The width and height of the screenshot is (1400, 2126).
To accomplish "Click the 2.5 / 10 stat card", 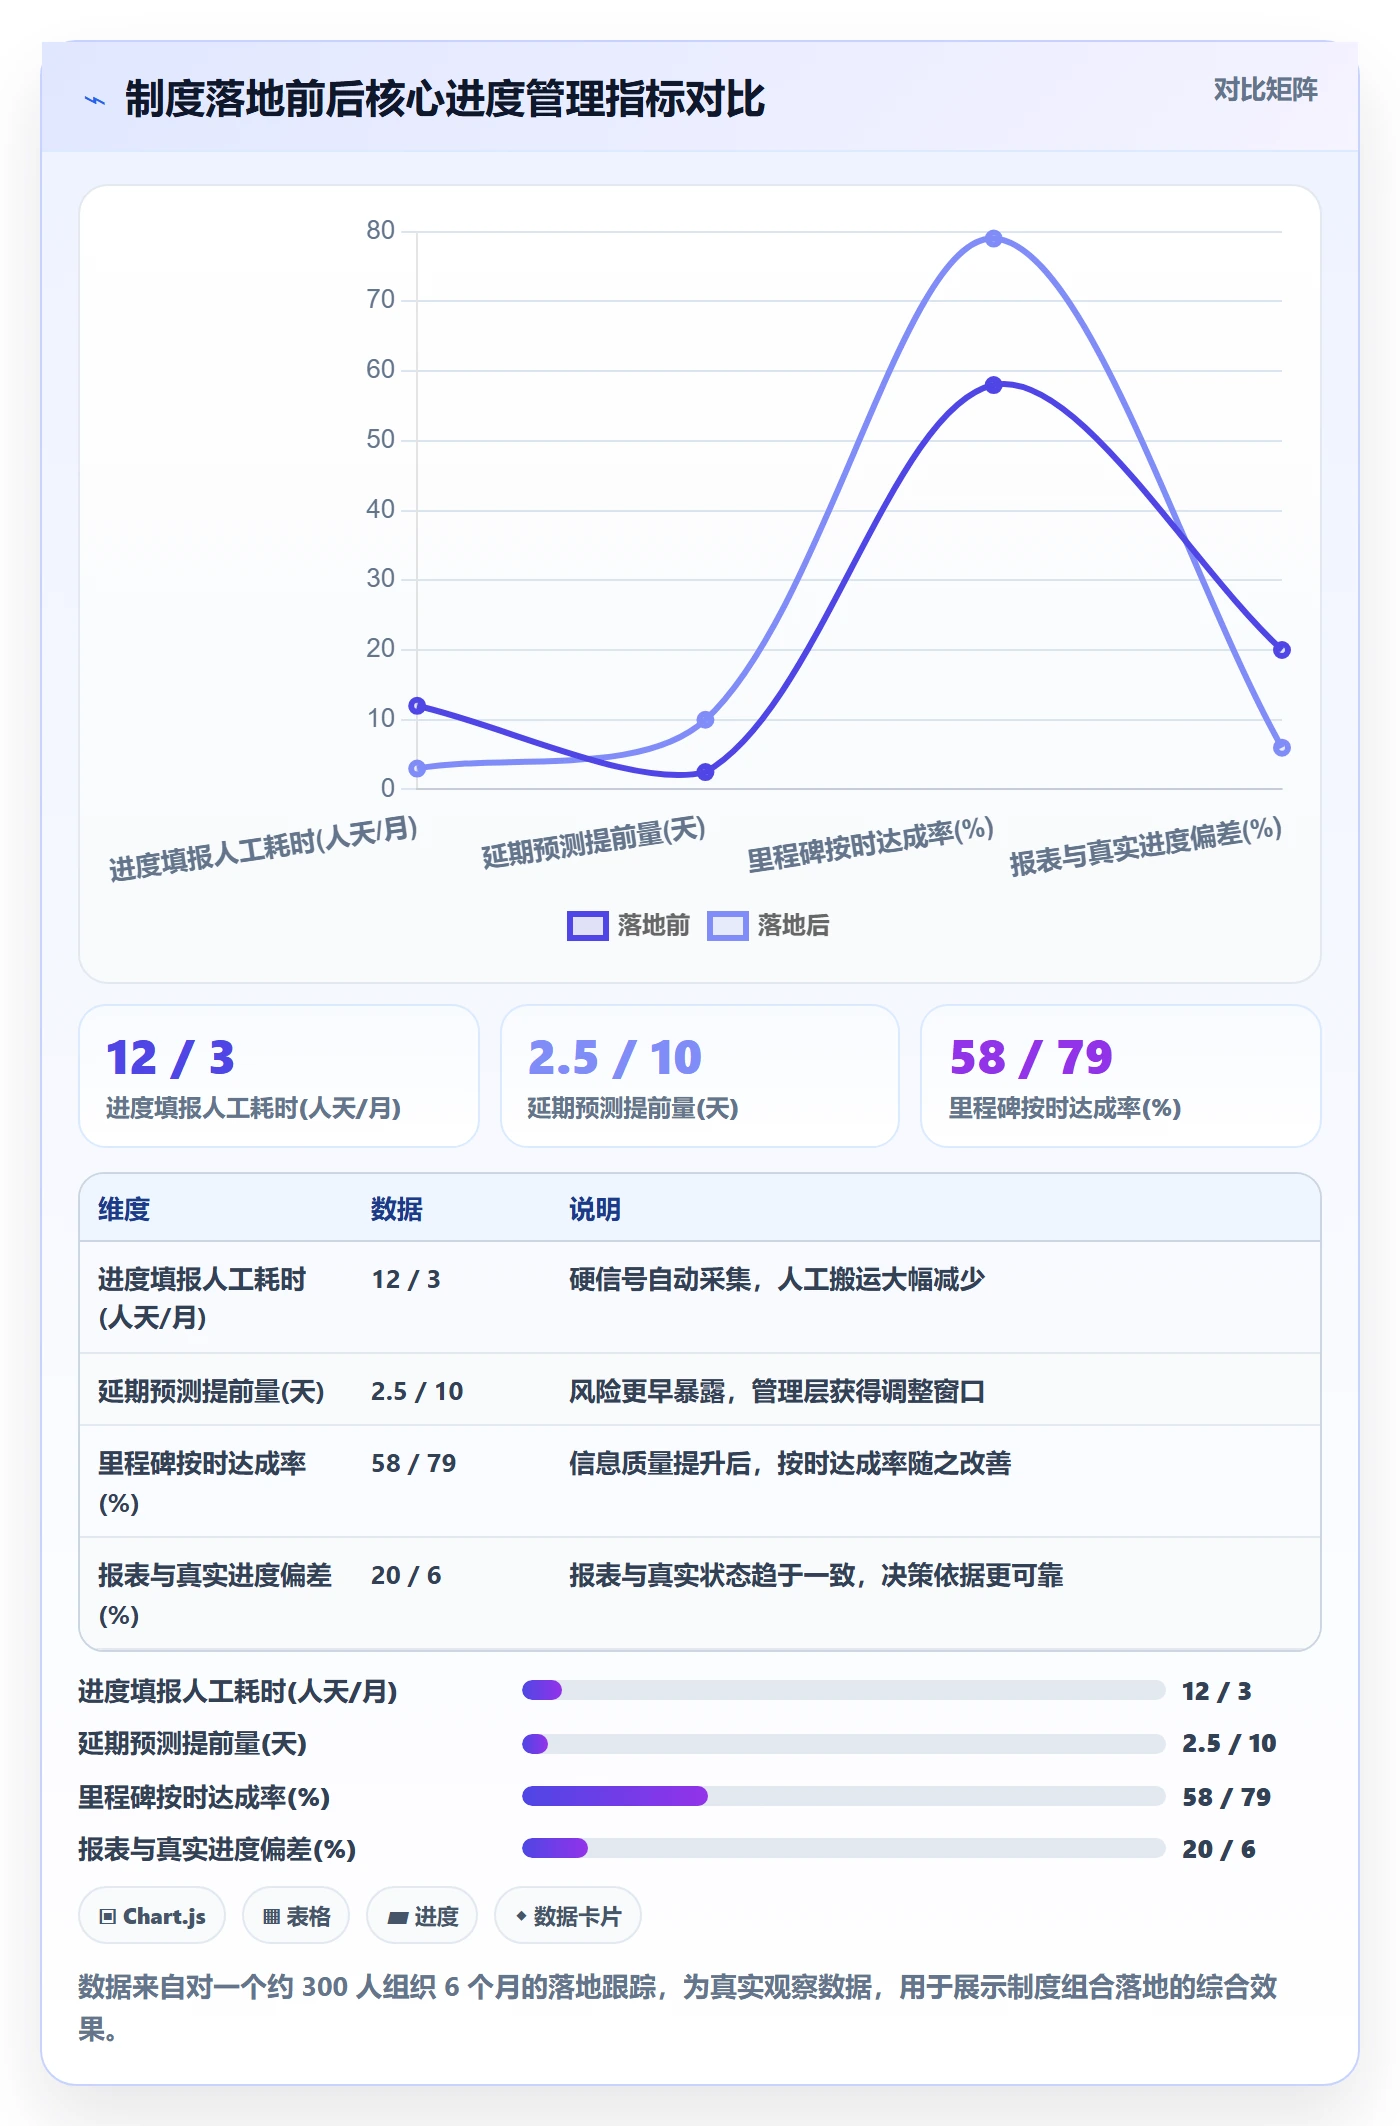I will point(700,1076).
